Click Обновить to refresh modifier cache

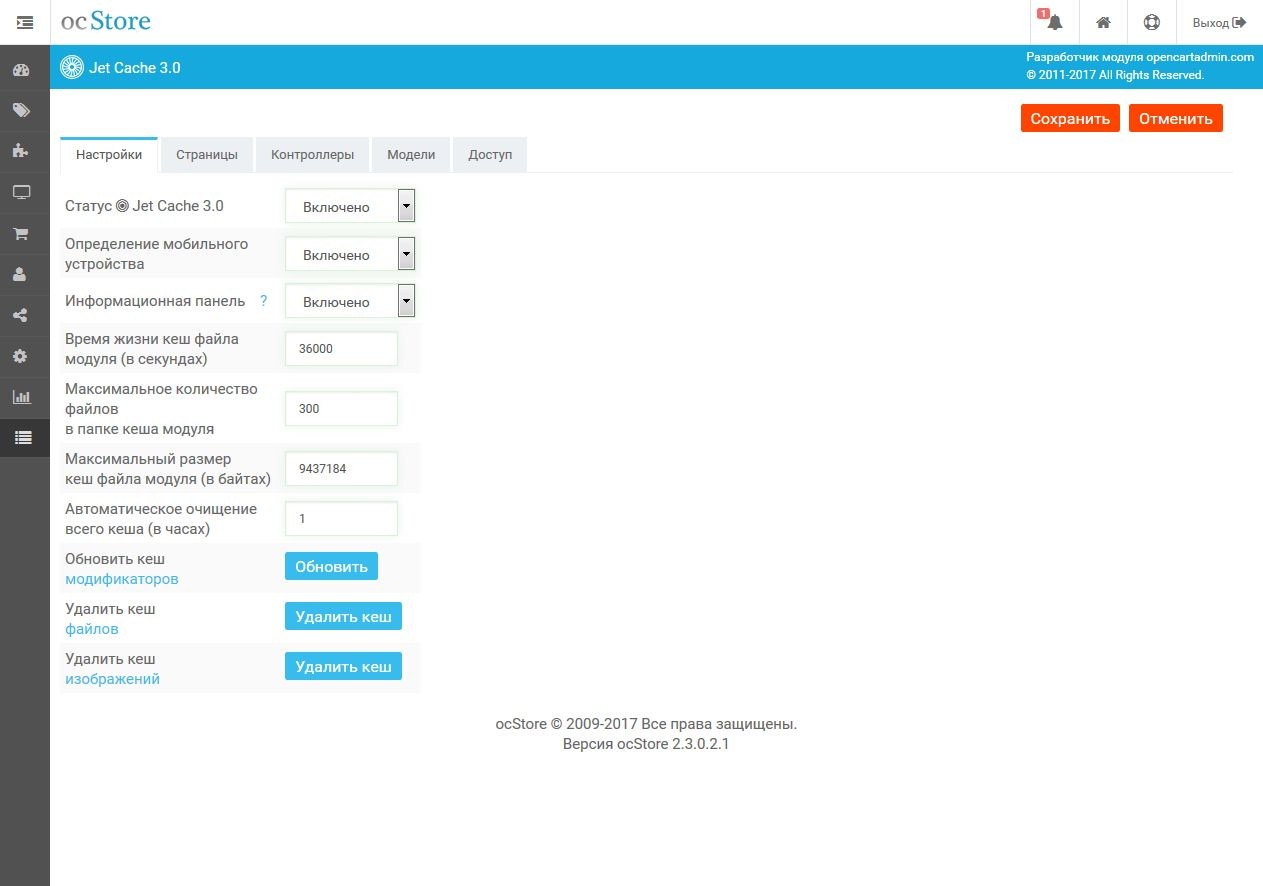(x=331, y=566)
